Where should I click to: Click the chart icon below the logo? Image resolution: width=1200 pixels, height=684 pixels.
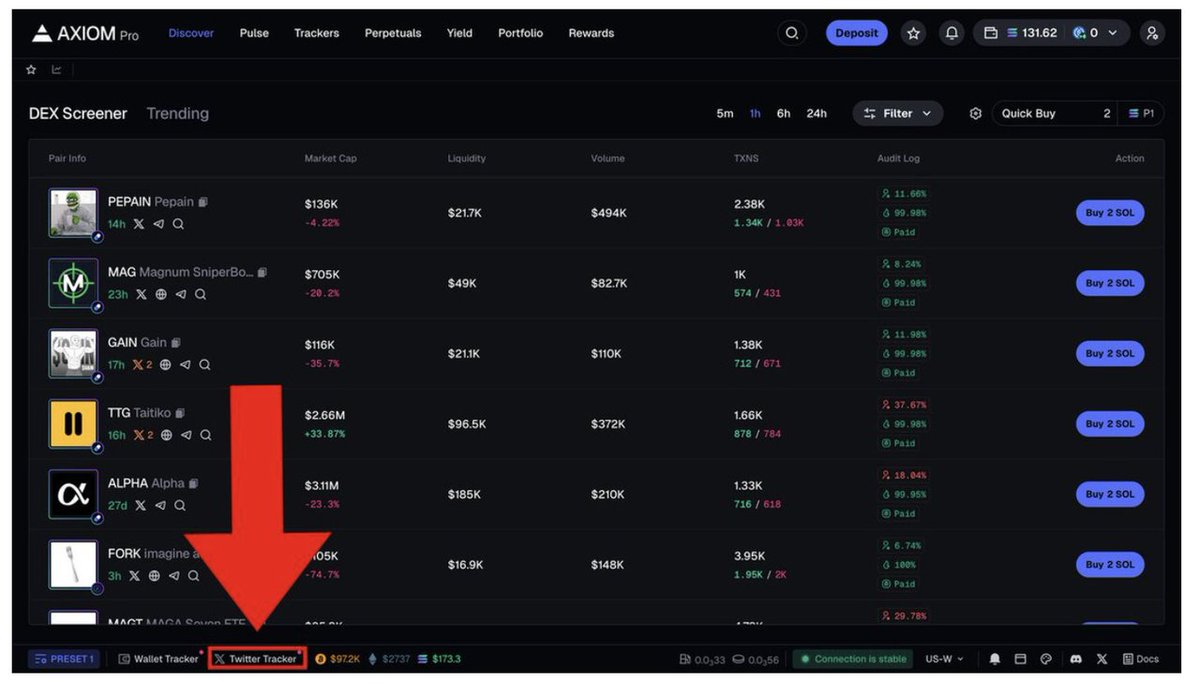[x=56, y=70]
